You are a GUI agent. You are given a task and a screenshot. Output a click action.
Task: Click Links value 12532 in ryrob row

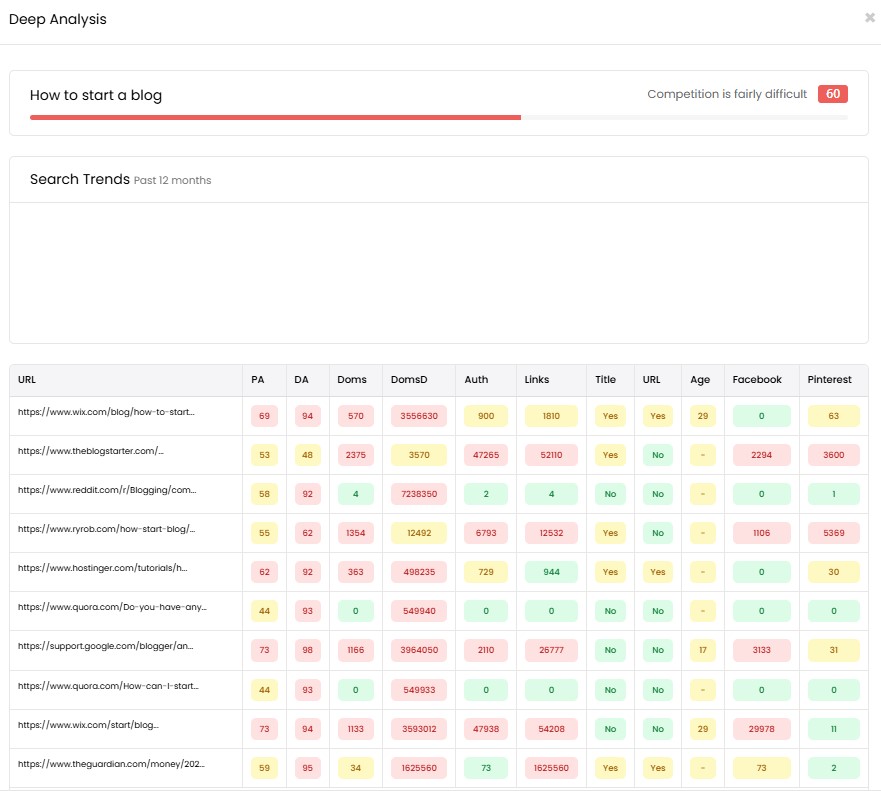551,533
